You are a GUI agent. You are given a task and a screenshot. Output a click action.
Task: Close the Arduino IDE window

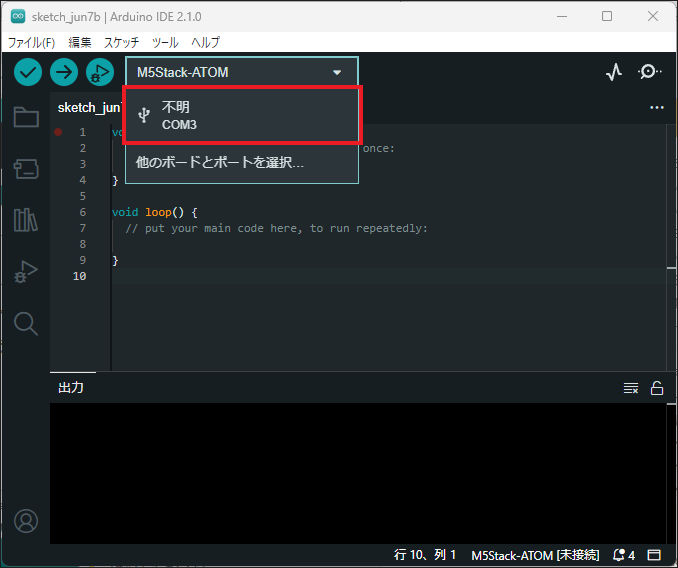coord(653,16)
